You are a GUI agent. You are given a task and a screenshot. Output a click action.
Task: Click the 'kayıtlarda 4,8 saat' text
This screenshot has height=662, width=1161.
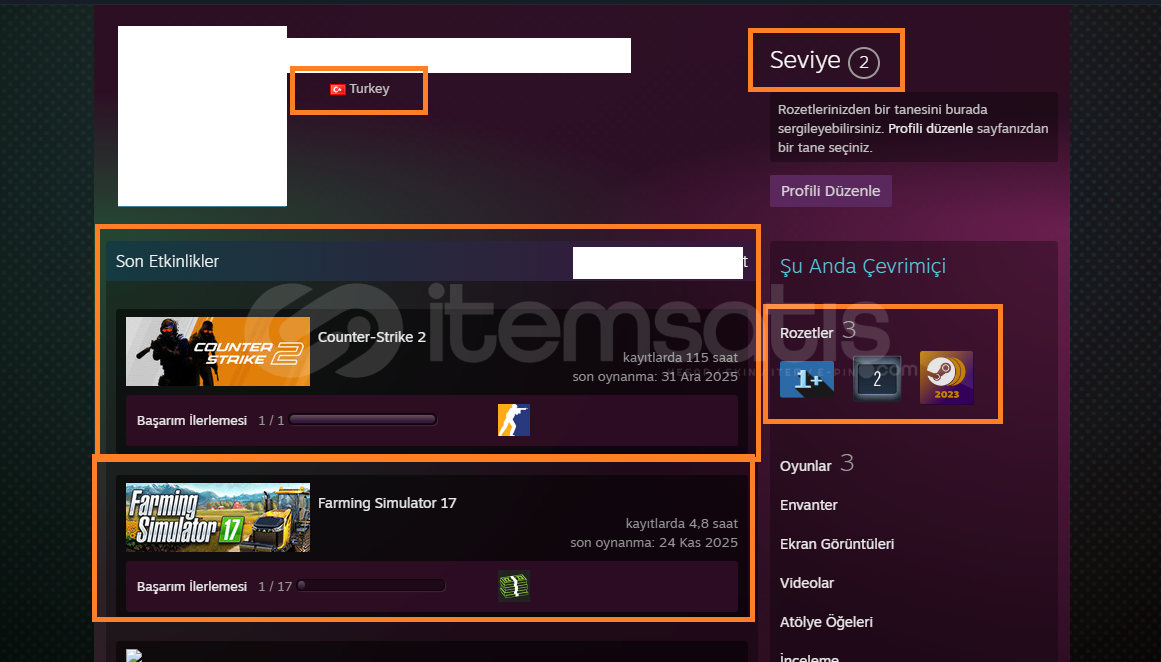coord(681,524)
